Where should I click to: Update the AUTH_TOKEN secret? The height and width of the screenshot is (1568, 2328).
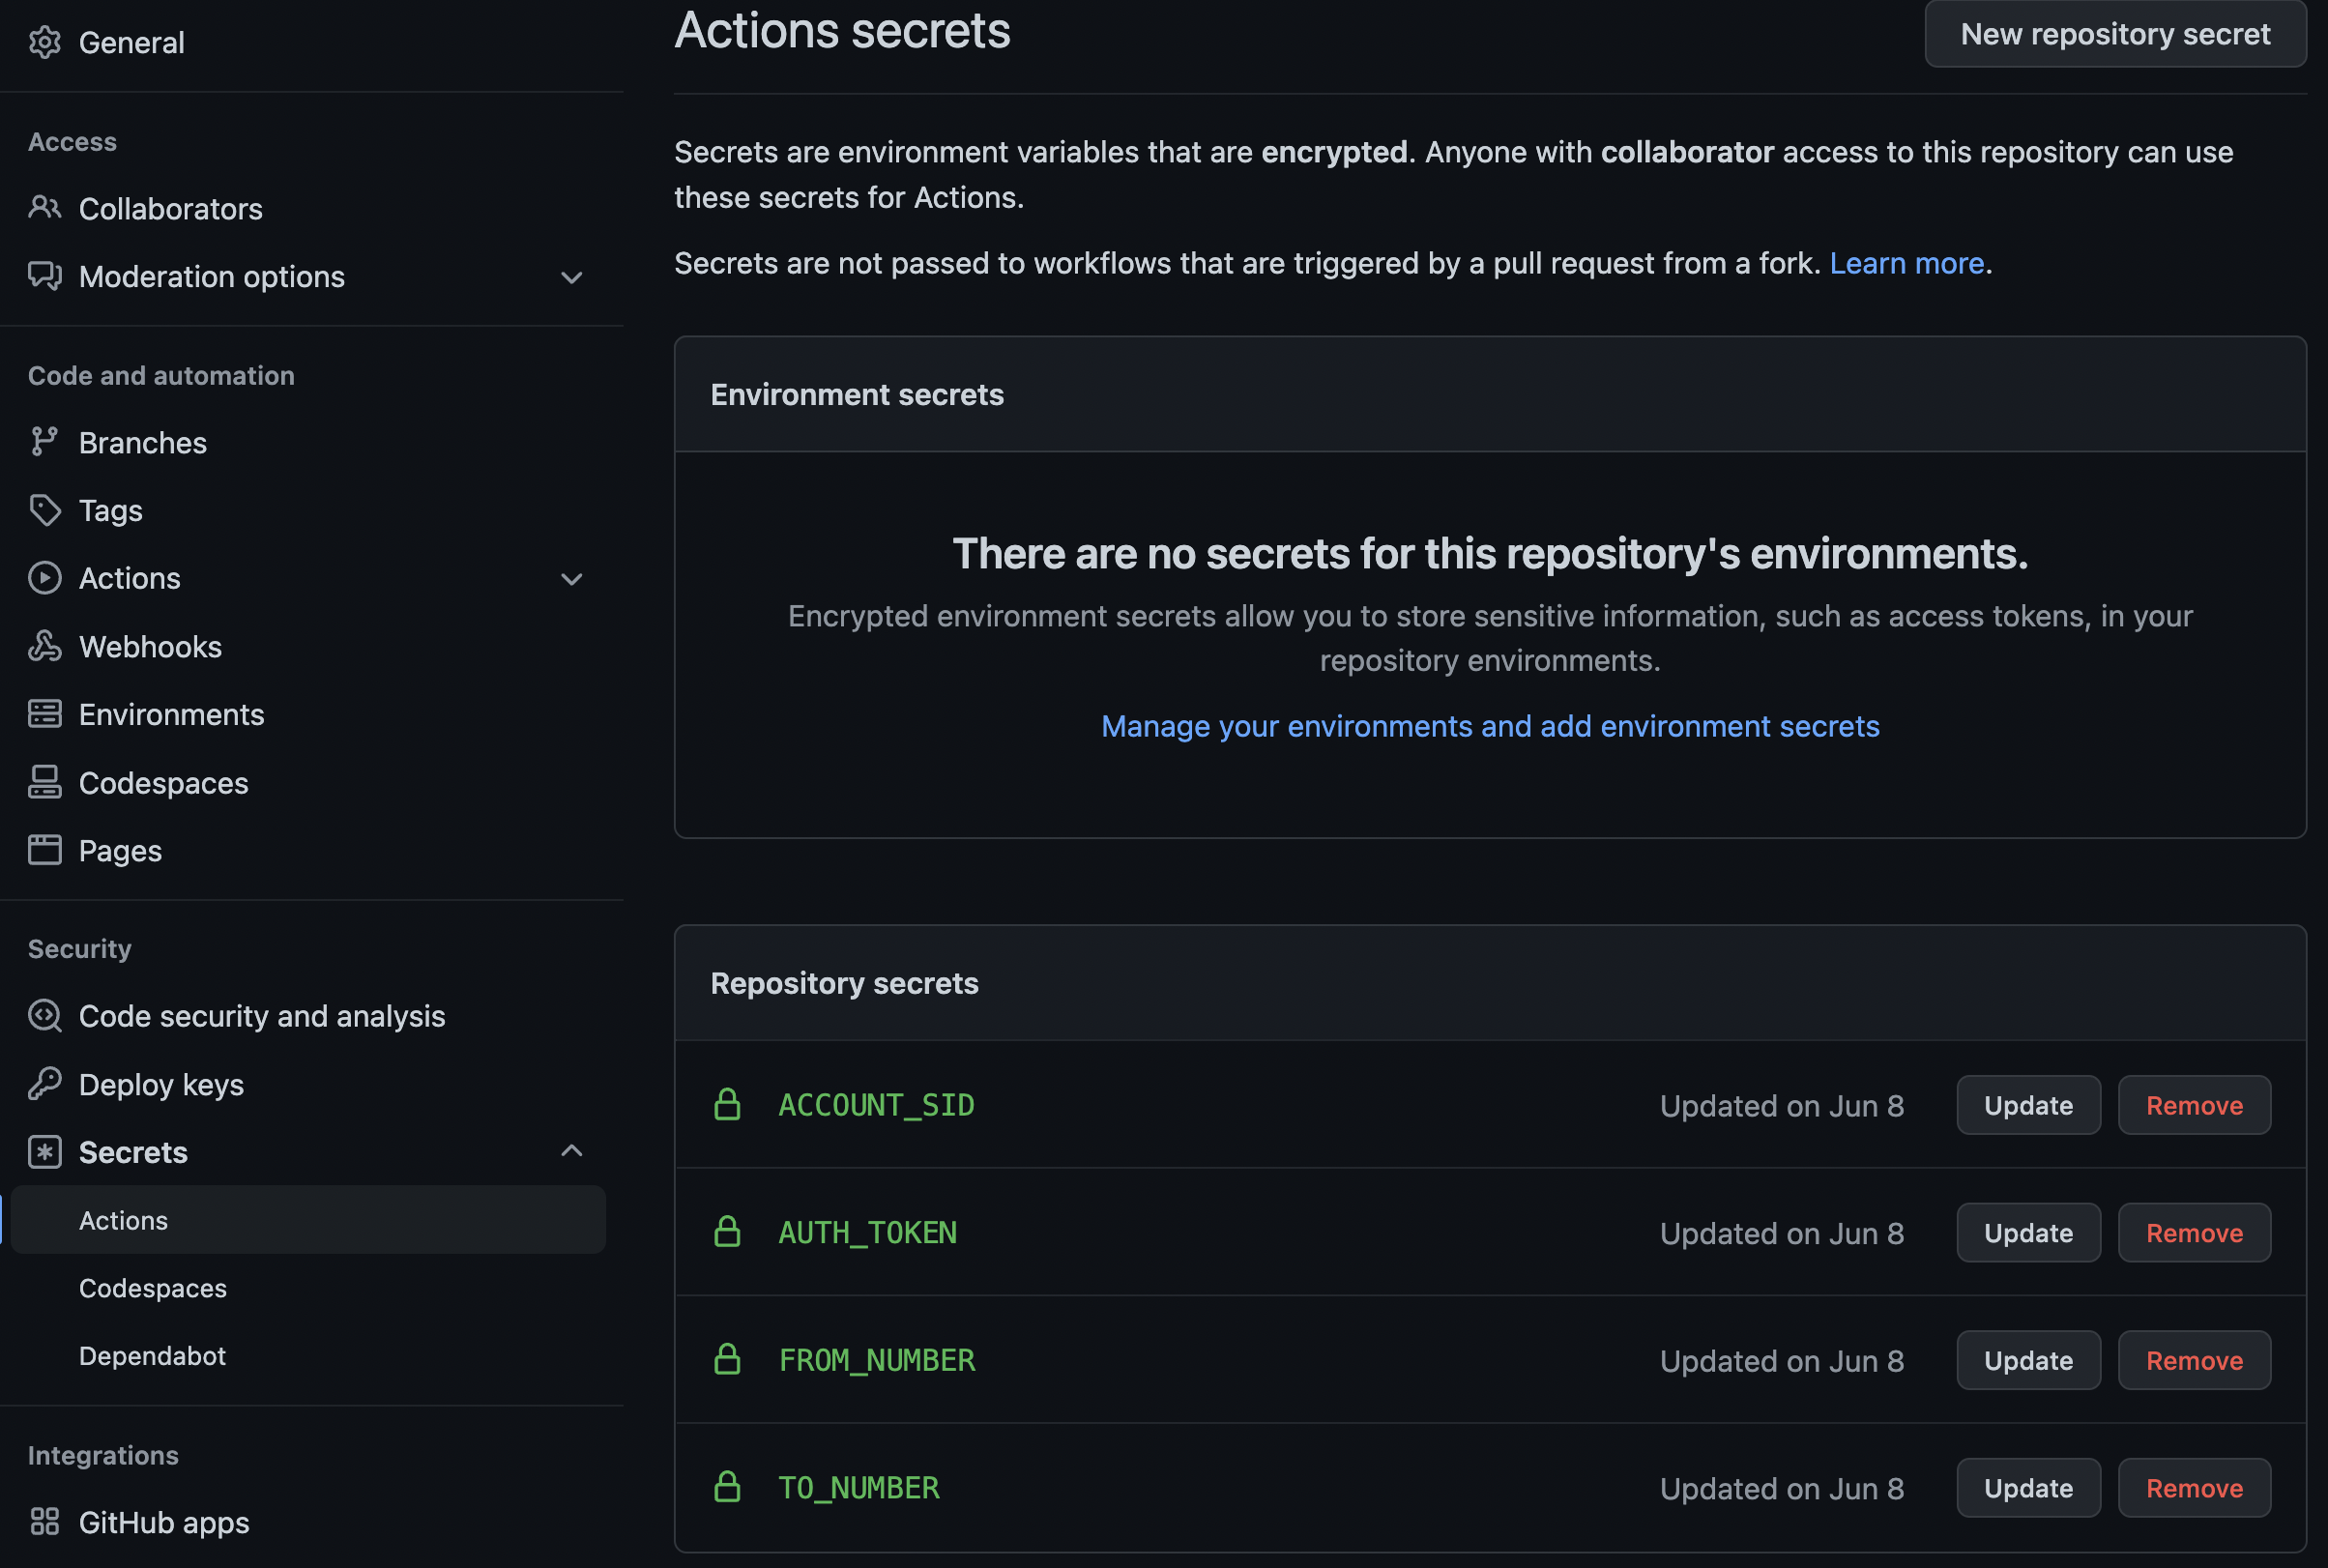[2028, 1233]
